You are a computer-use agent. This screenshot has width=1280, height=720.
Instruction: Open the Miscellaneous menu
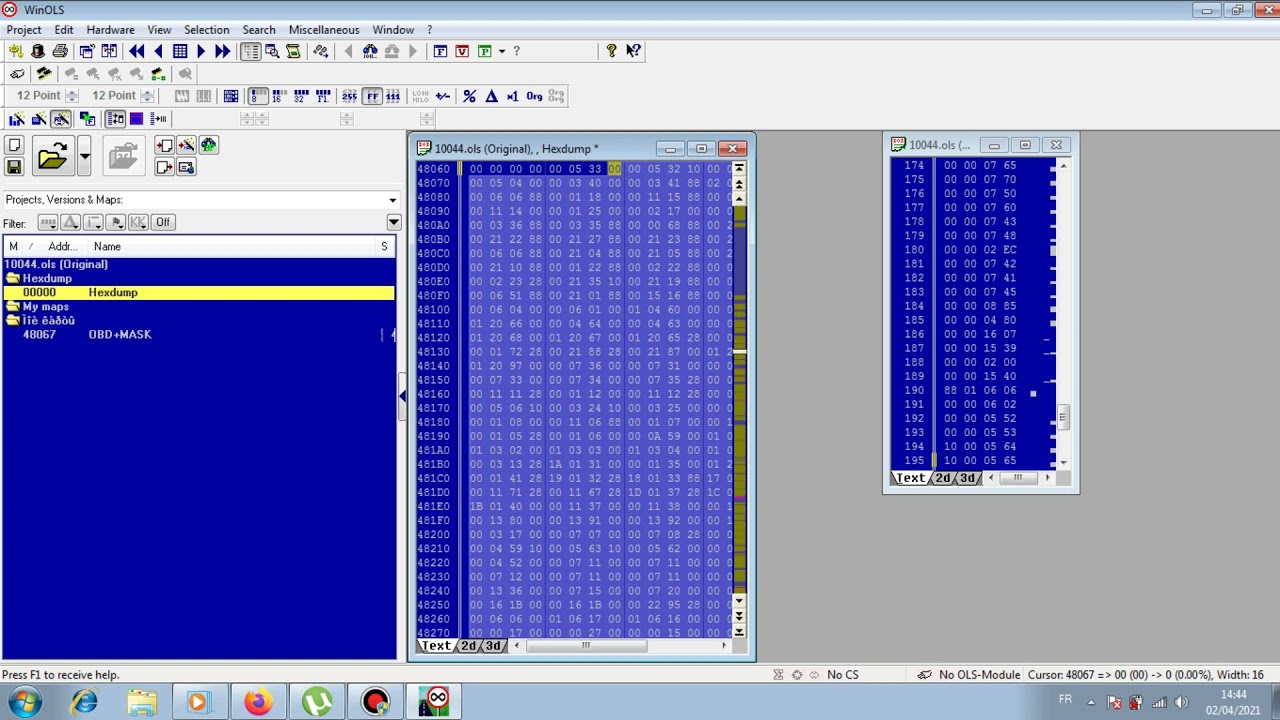click(x=324, y=30)
